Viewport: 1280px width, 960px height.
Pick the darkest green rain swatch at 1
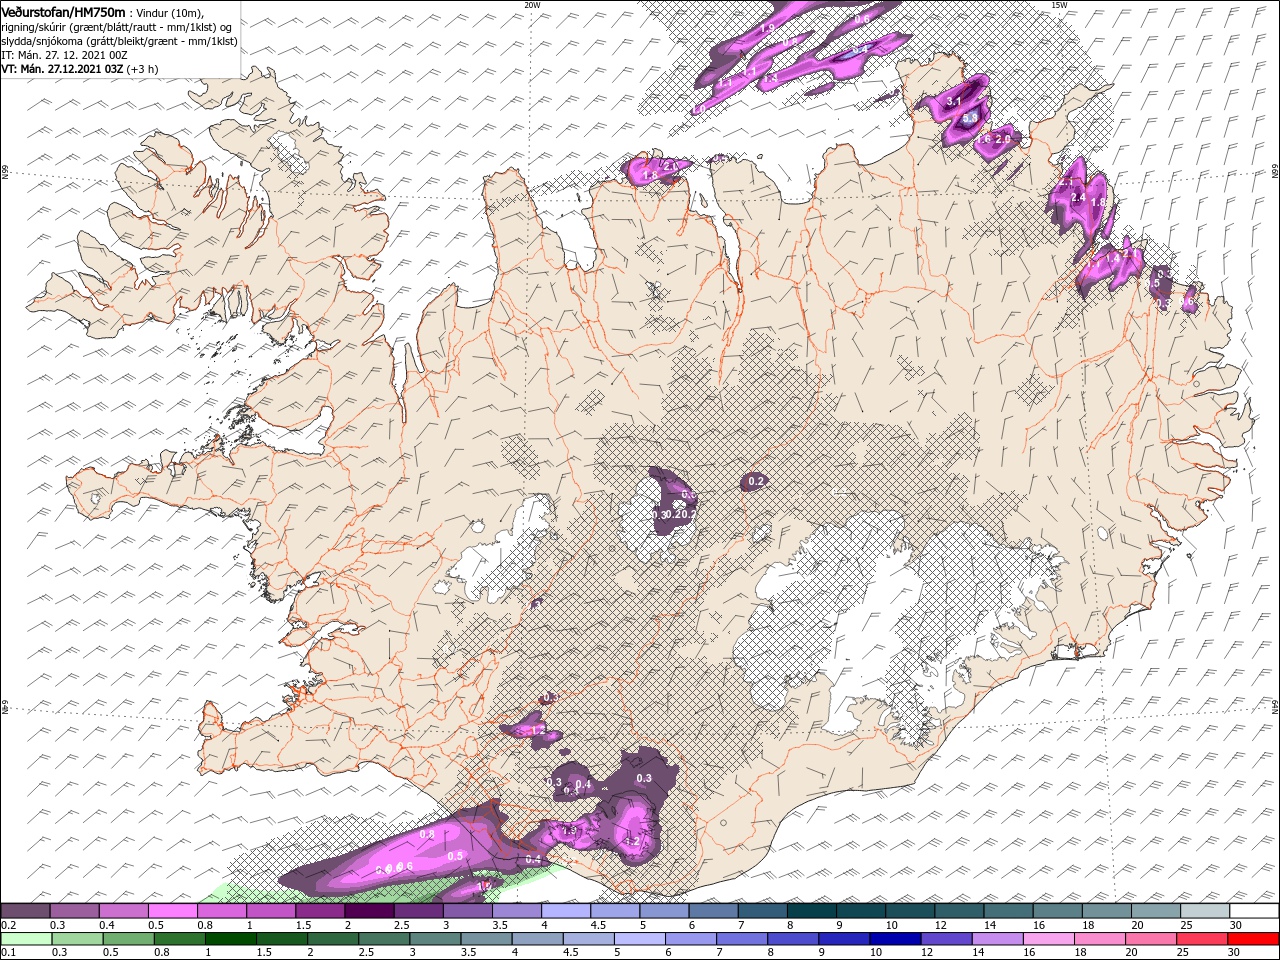coord(231,939)
